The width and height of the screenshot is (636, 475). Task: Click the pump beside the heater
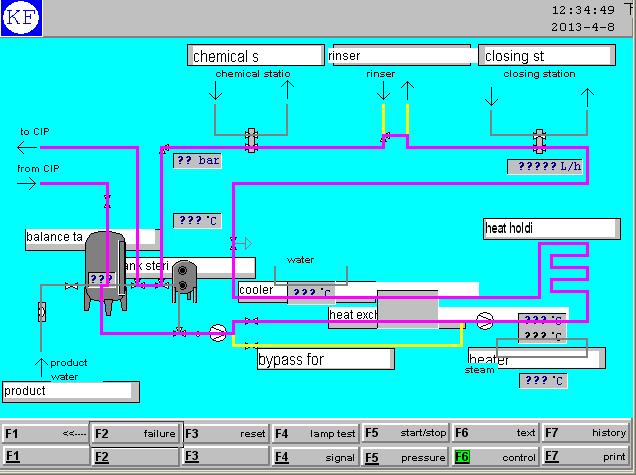pyautogui.click(x=485, y=321)
